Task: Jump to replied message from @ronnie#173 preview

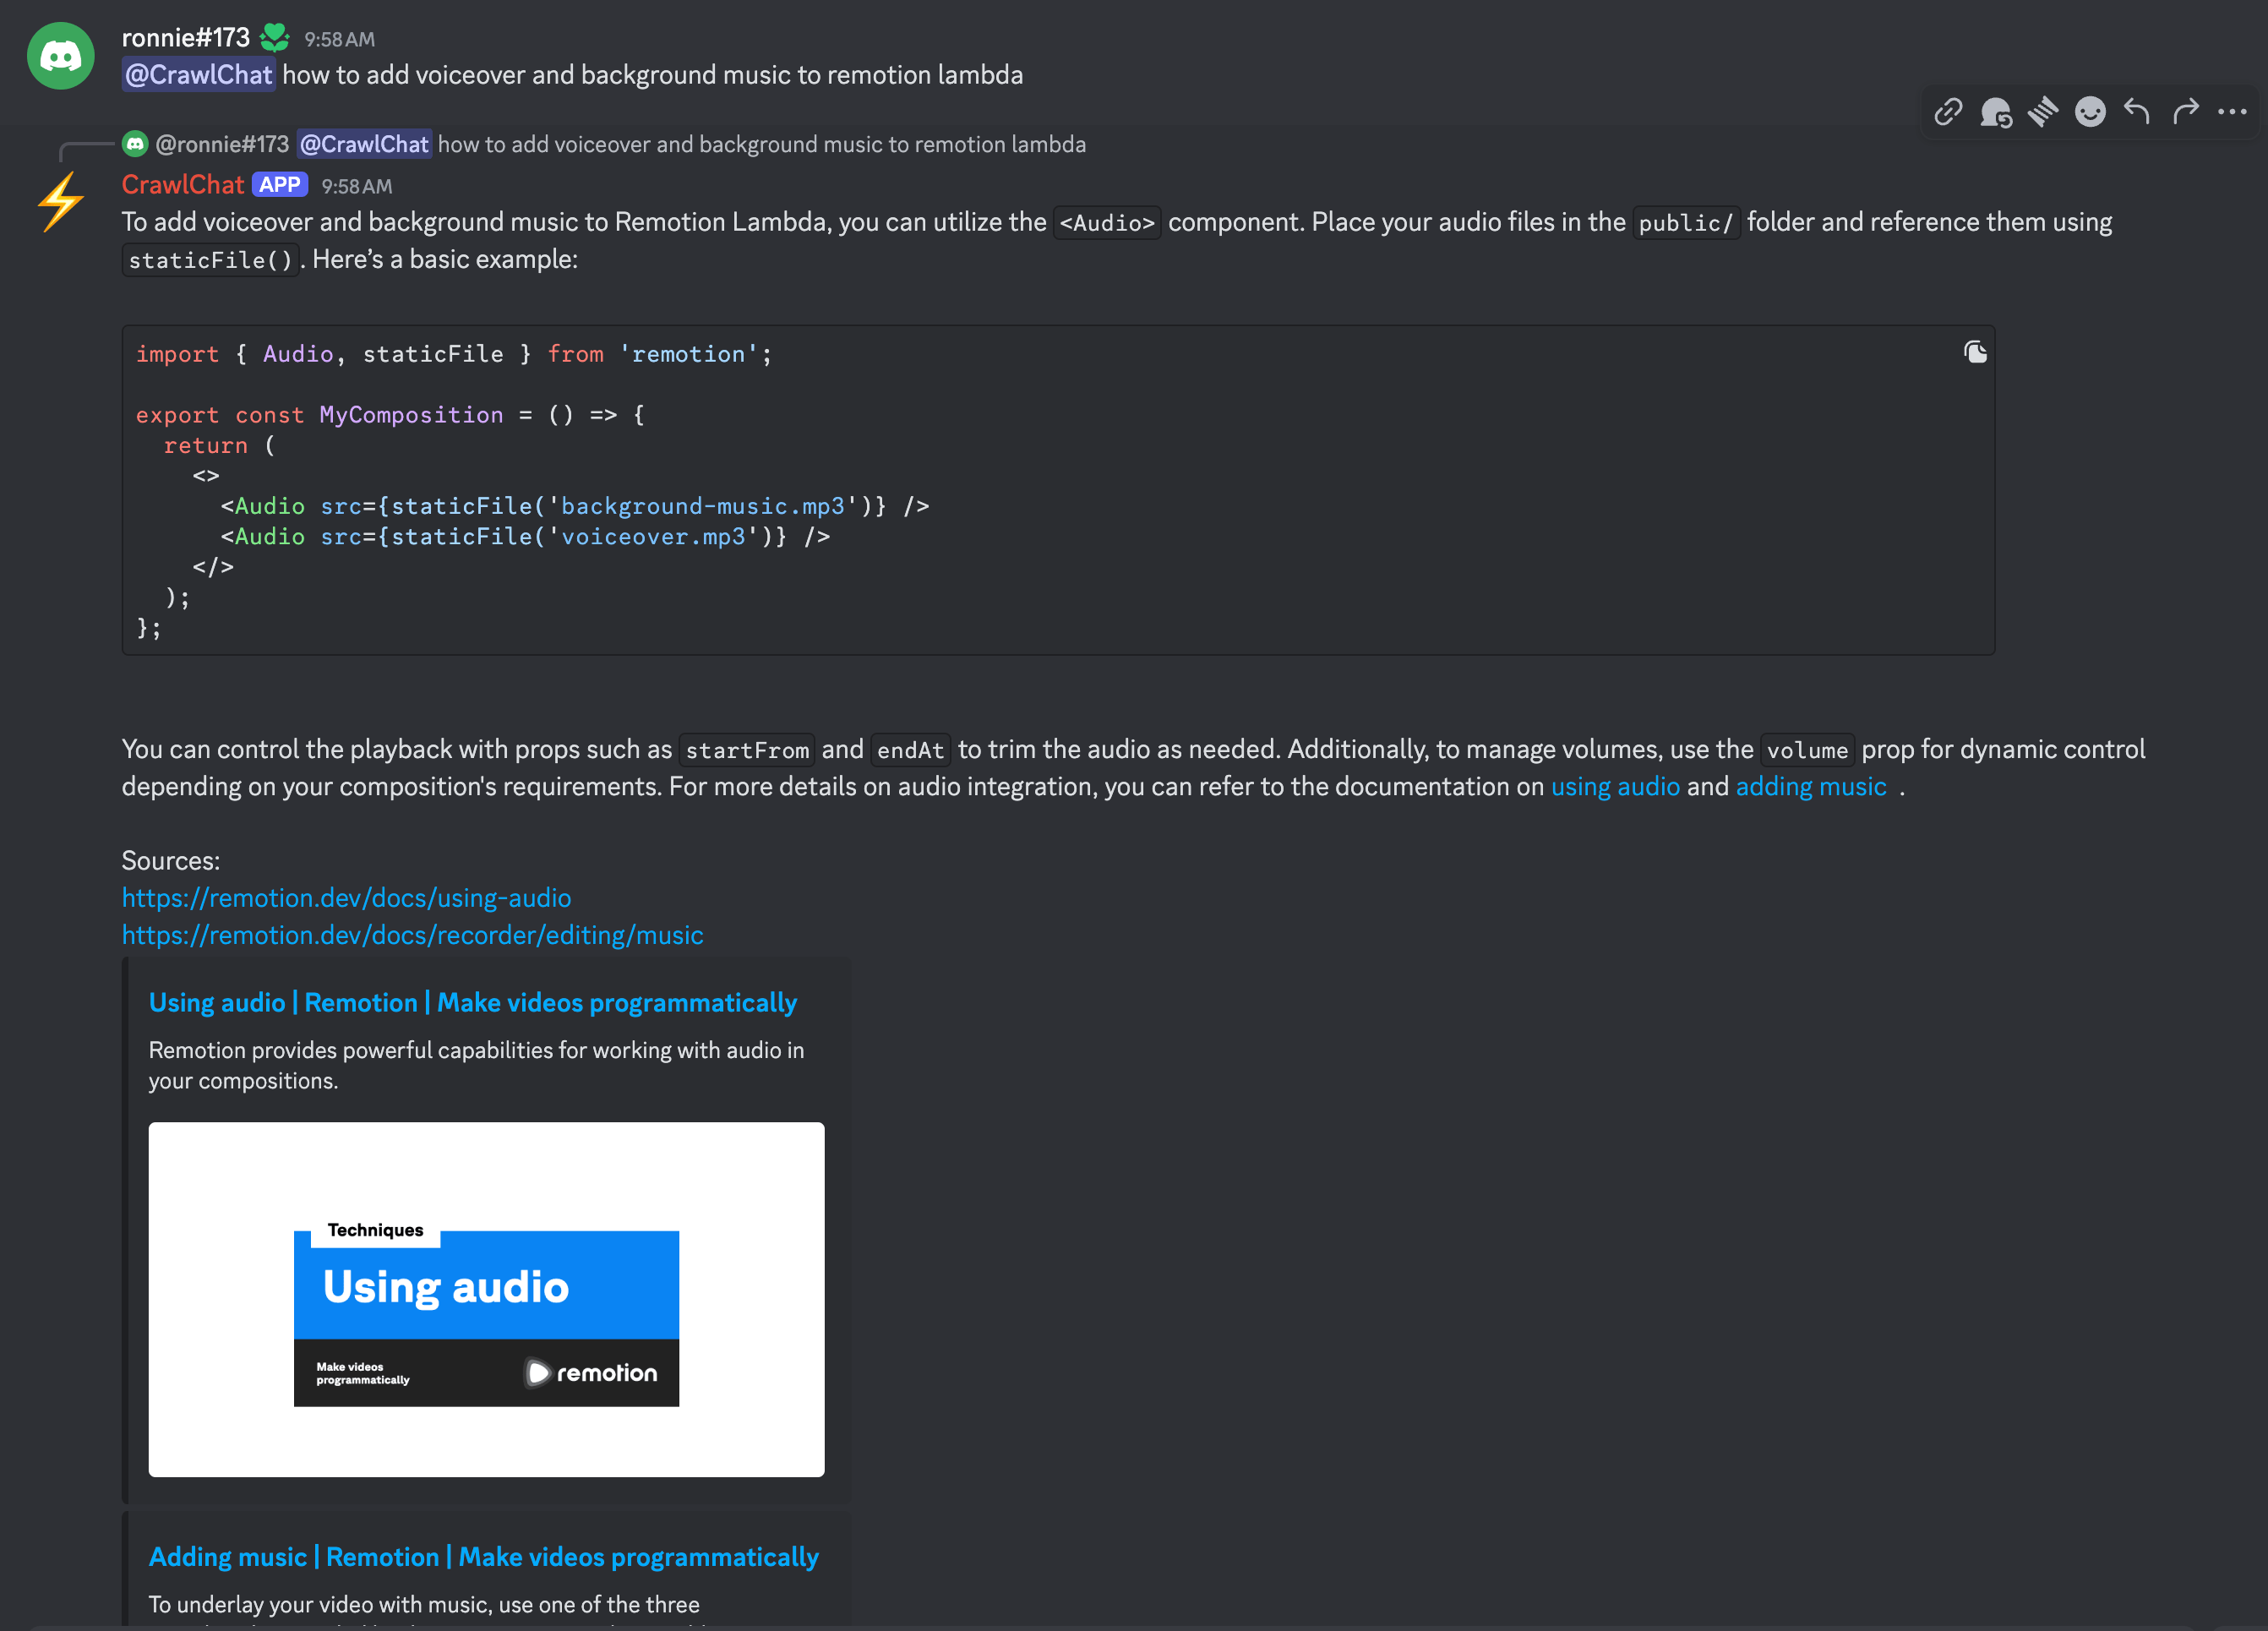Action: pyautogui.click(x=760, y=145)
